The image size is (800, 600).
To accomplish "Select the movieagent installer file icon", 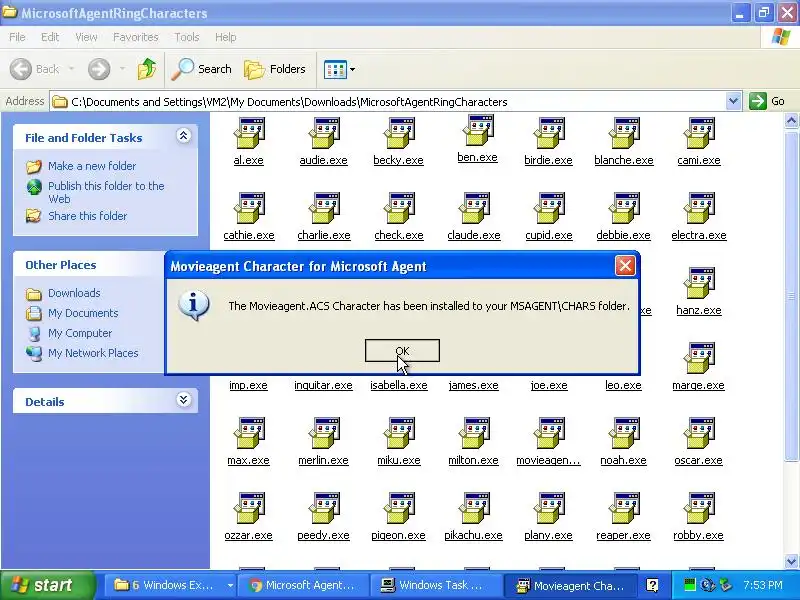I will click(x=549, y=434).
